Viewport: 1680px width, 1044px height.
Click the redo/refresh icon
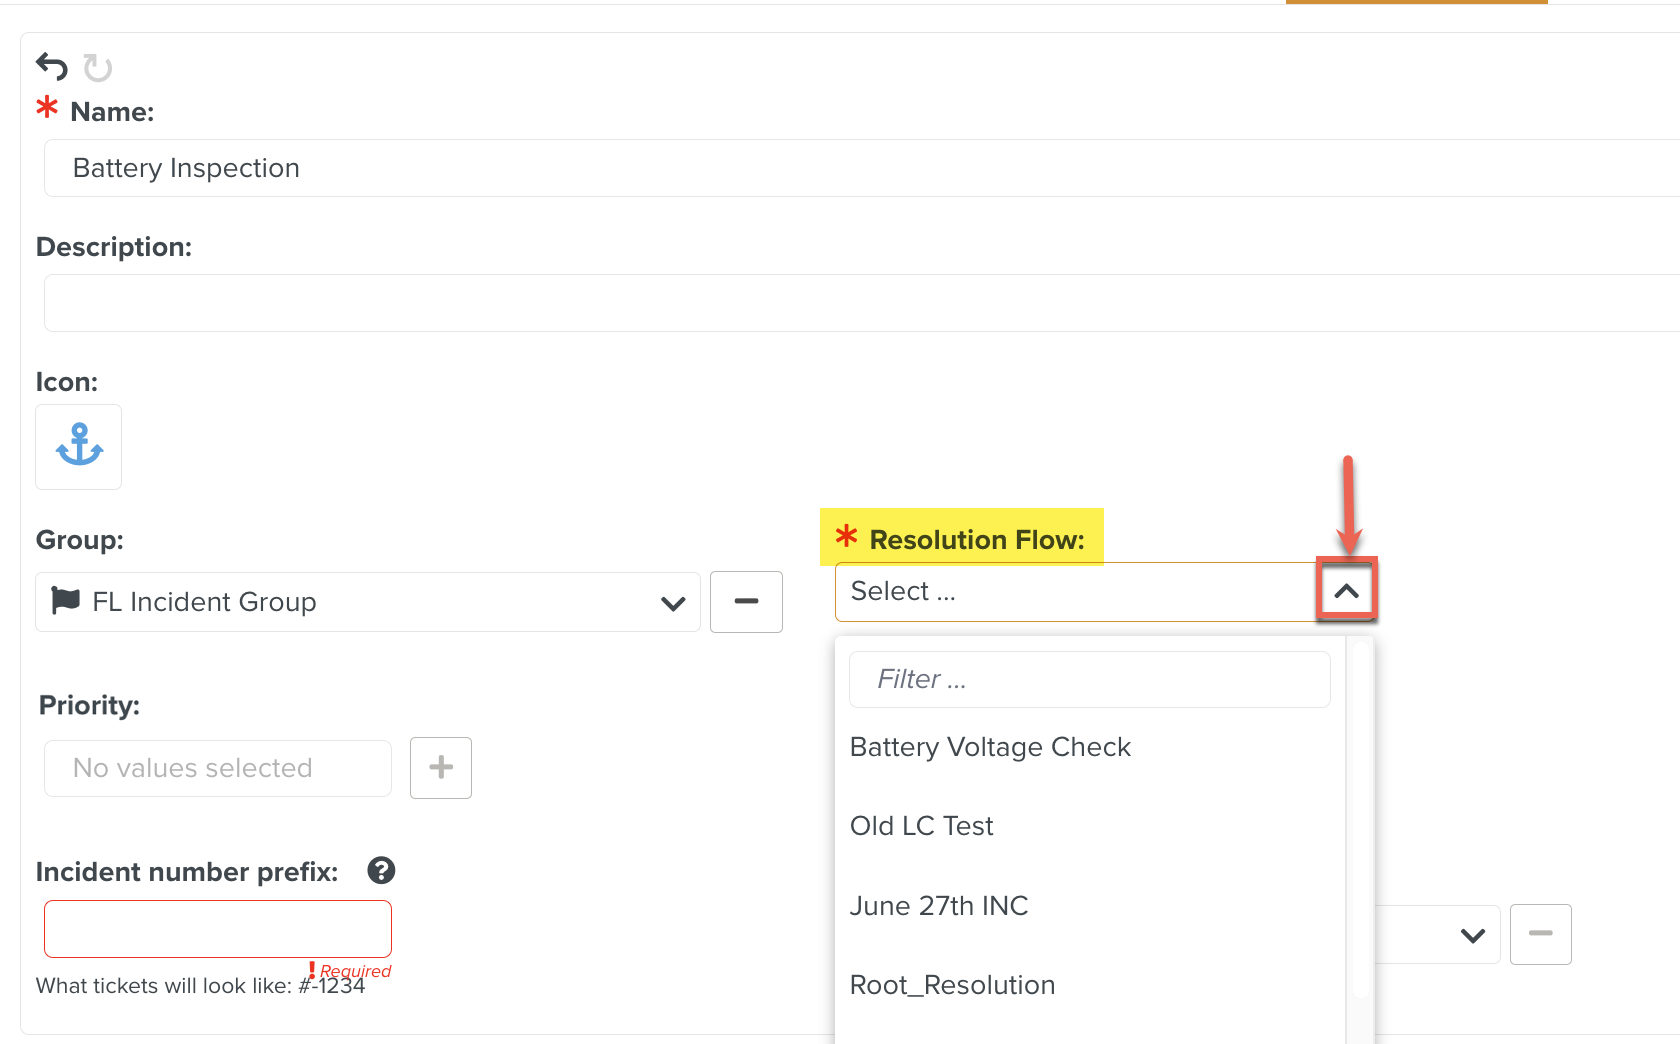coord(97,68)
